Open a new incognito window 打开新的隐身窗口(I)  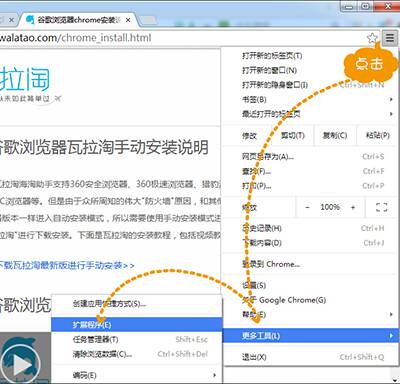[x=310, y=85]
